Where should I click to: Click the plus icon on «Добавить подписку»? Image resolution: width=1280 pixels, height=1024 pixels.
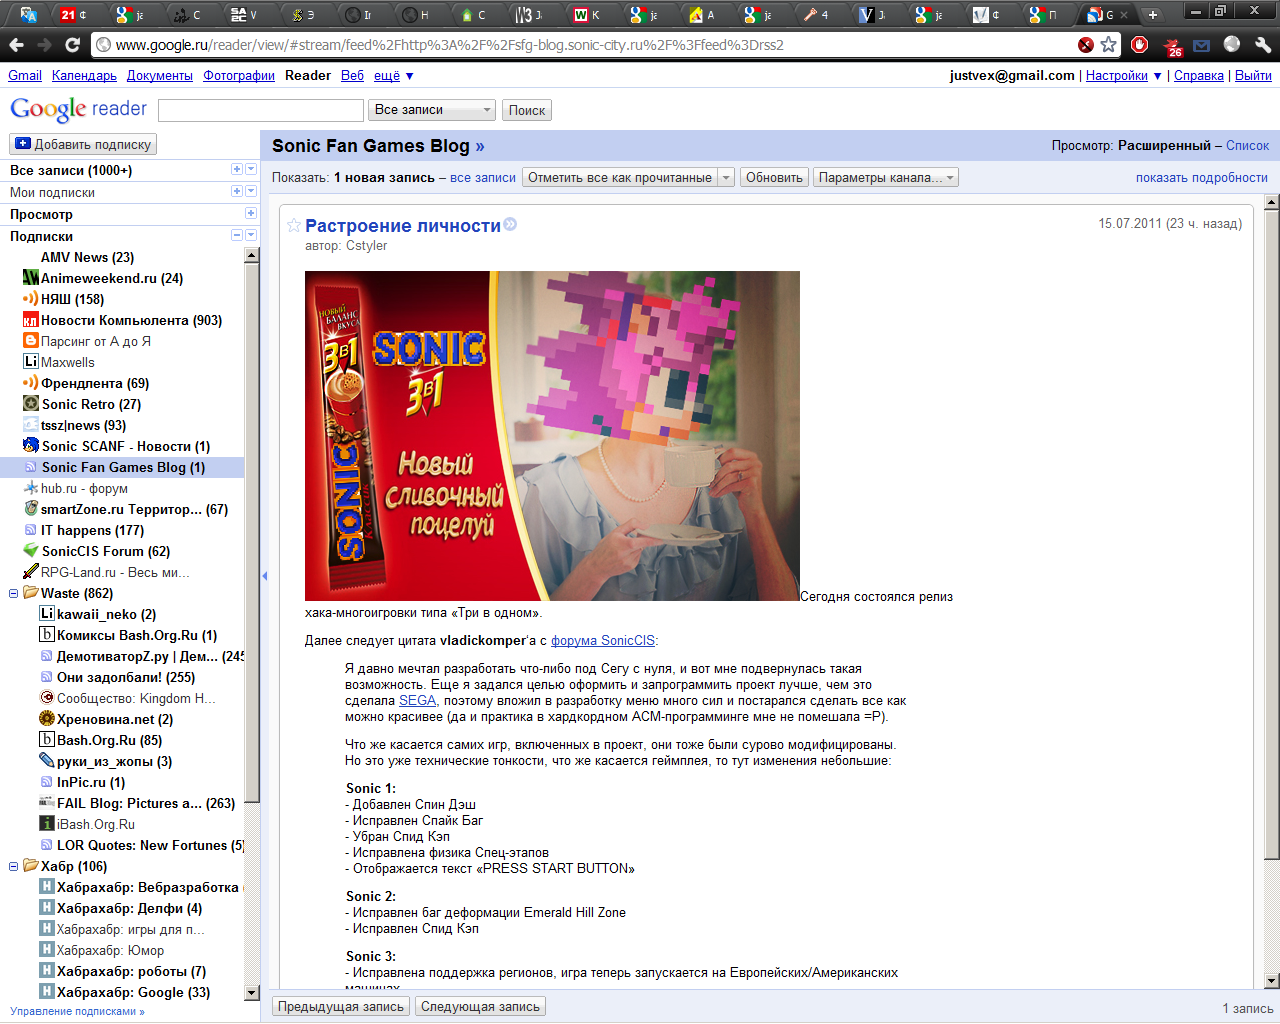(x=23, y=144)
